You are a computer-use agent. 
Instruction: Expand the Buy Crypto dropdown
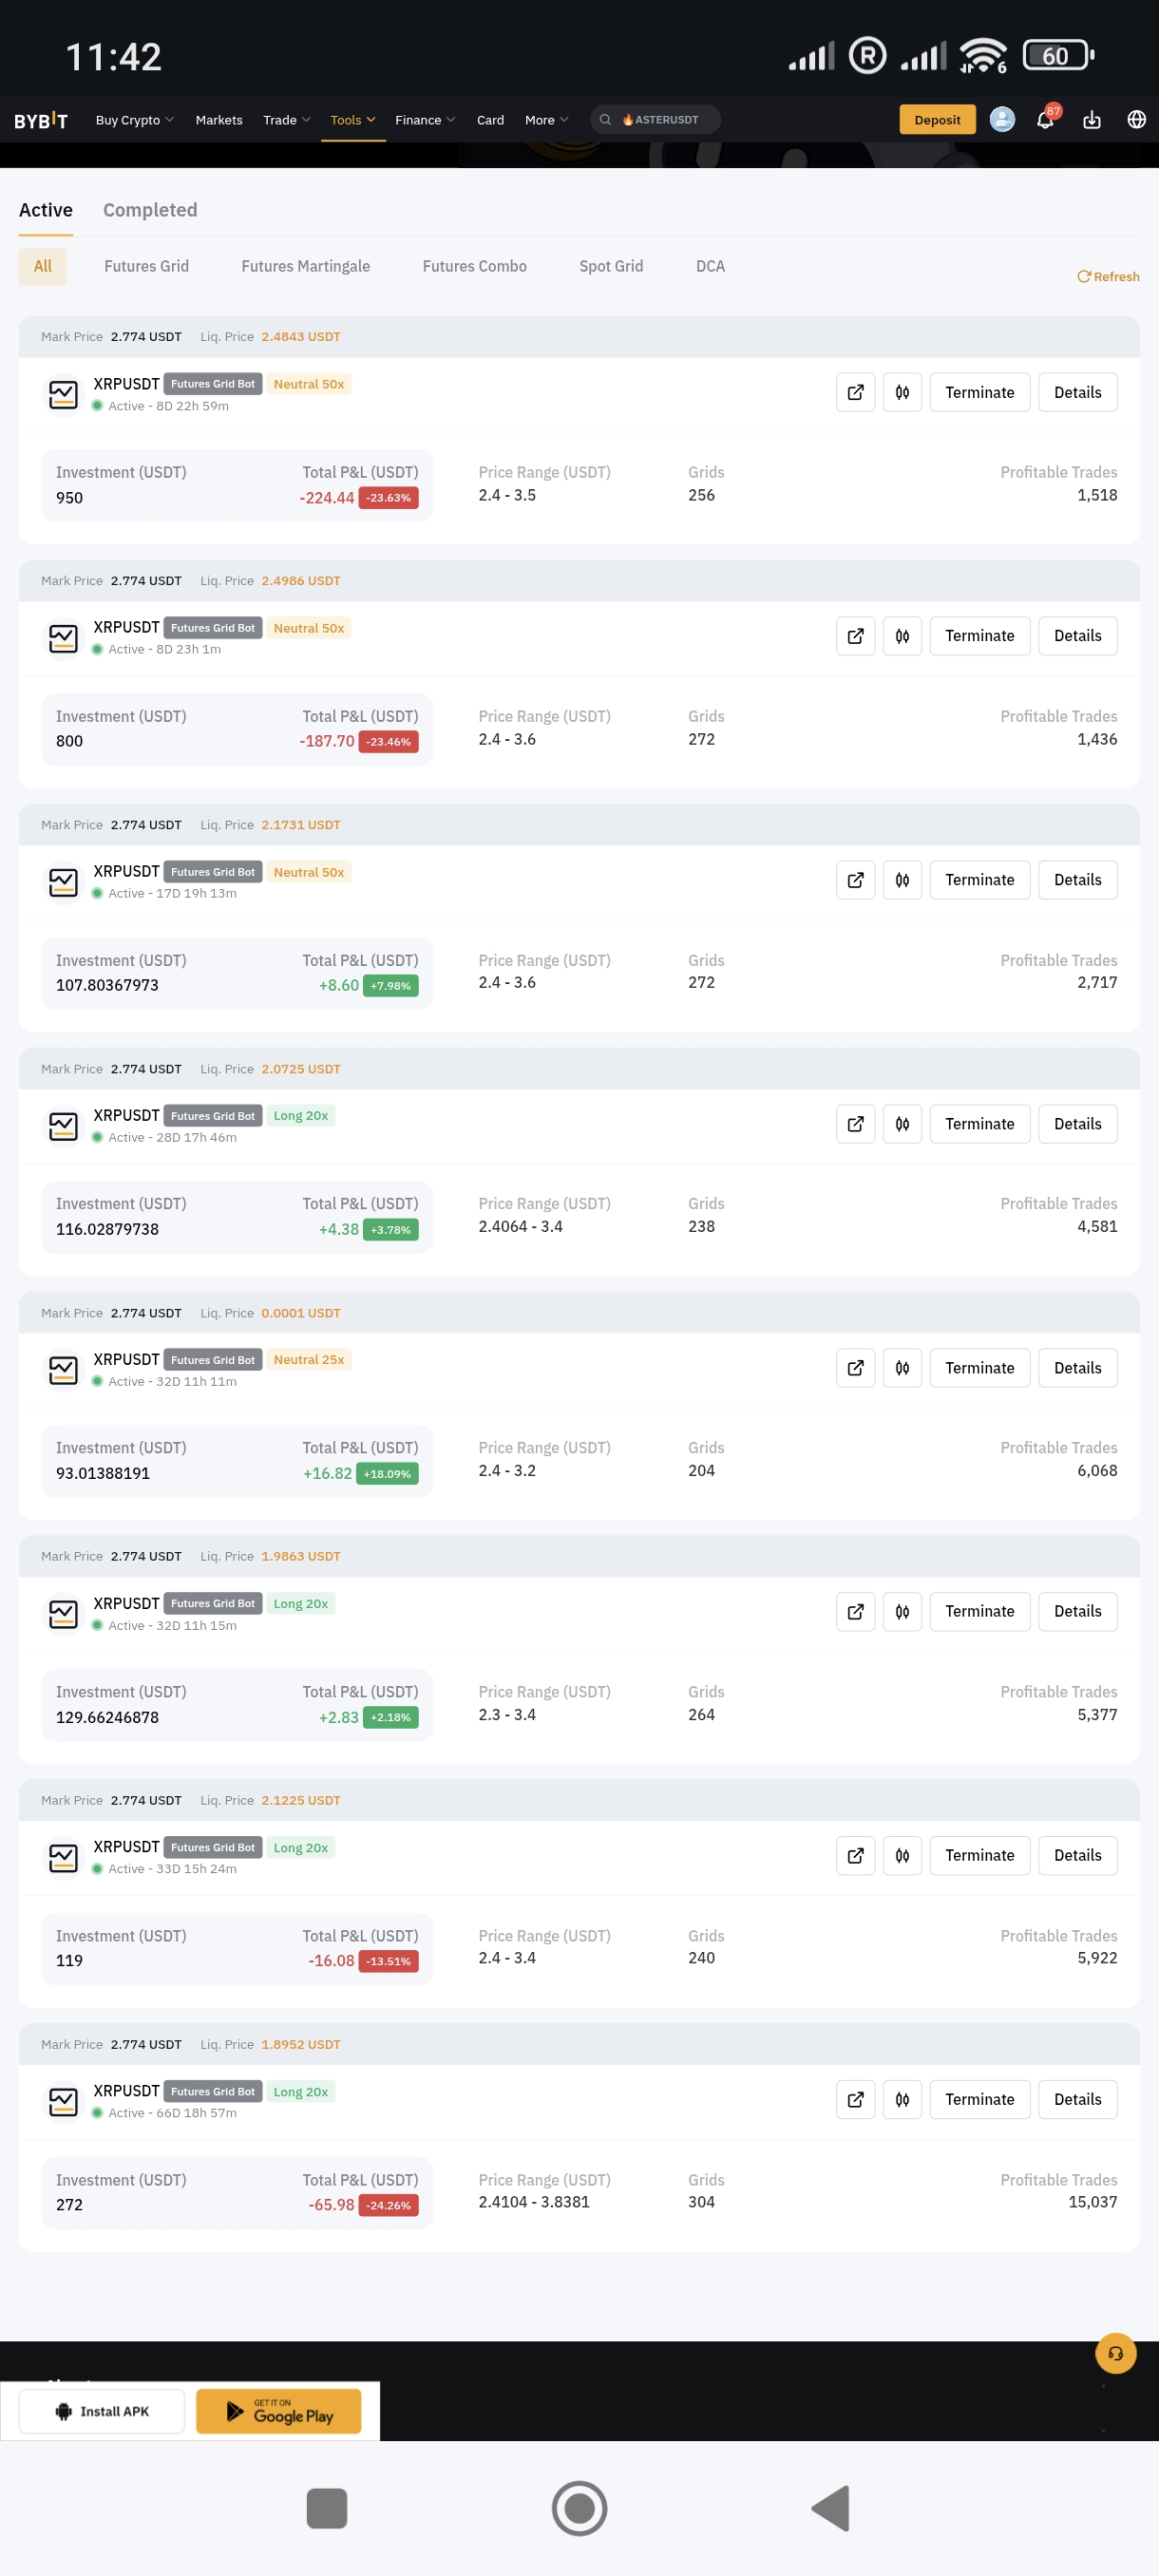tap(134, 120)
